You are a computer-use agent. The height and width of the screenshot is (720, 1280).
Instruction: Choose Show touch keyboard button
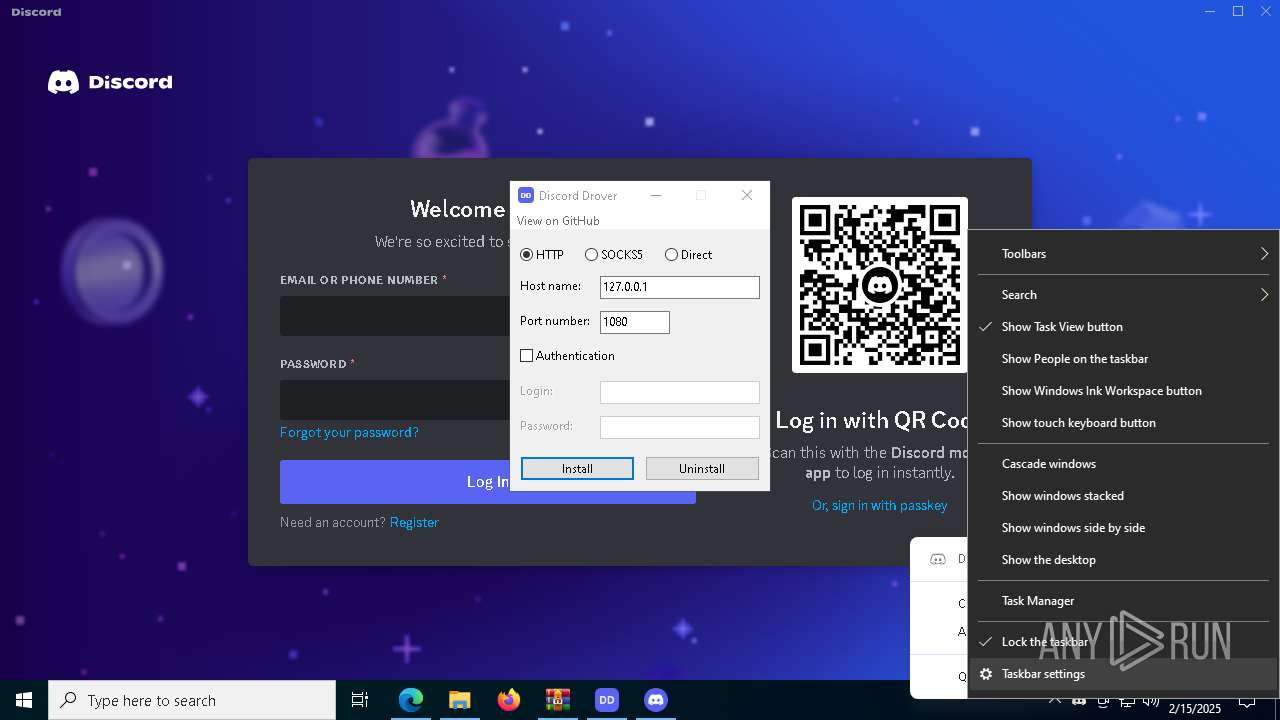pyautogui.click(x=1123, y=423)
